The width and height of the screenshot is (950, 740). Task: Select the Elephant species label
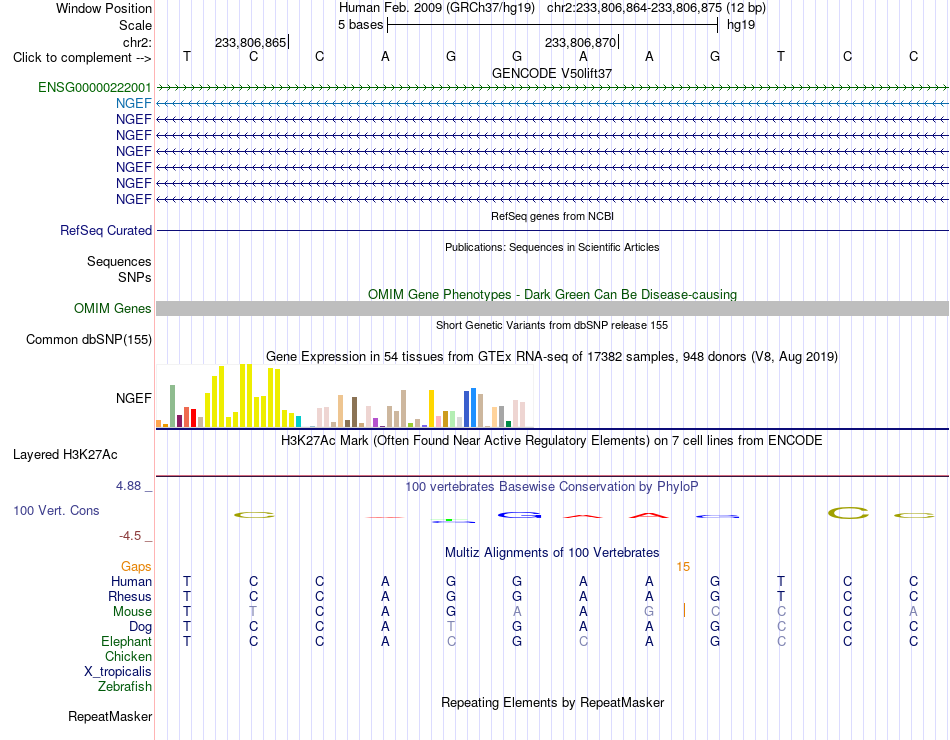126,641
